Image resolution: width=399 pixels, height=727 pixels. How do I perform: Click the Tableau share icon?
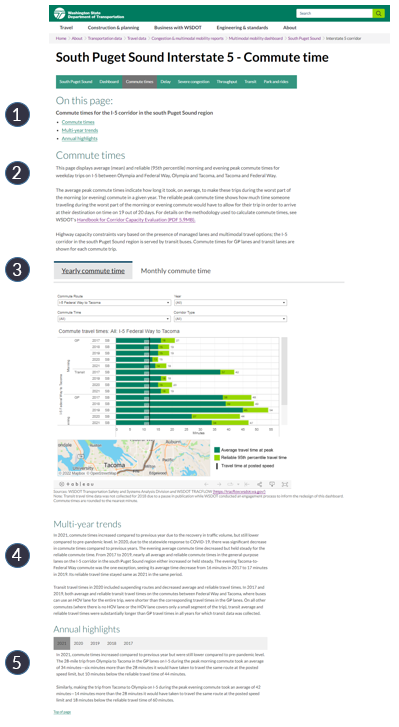(259, 485)
